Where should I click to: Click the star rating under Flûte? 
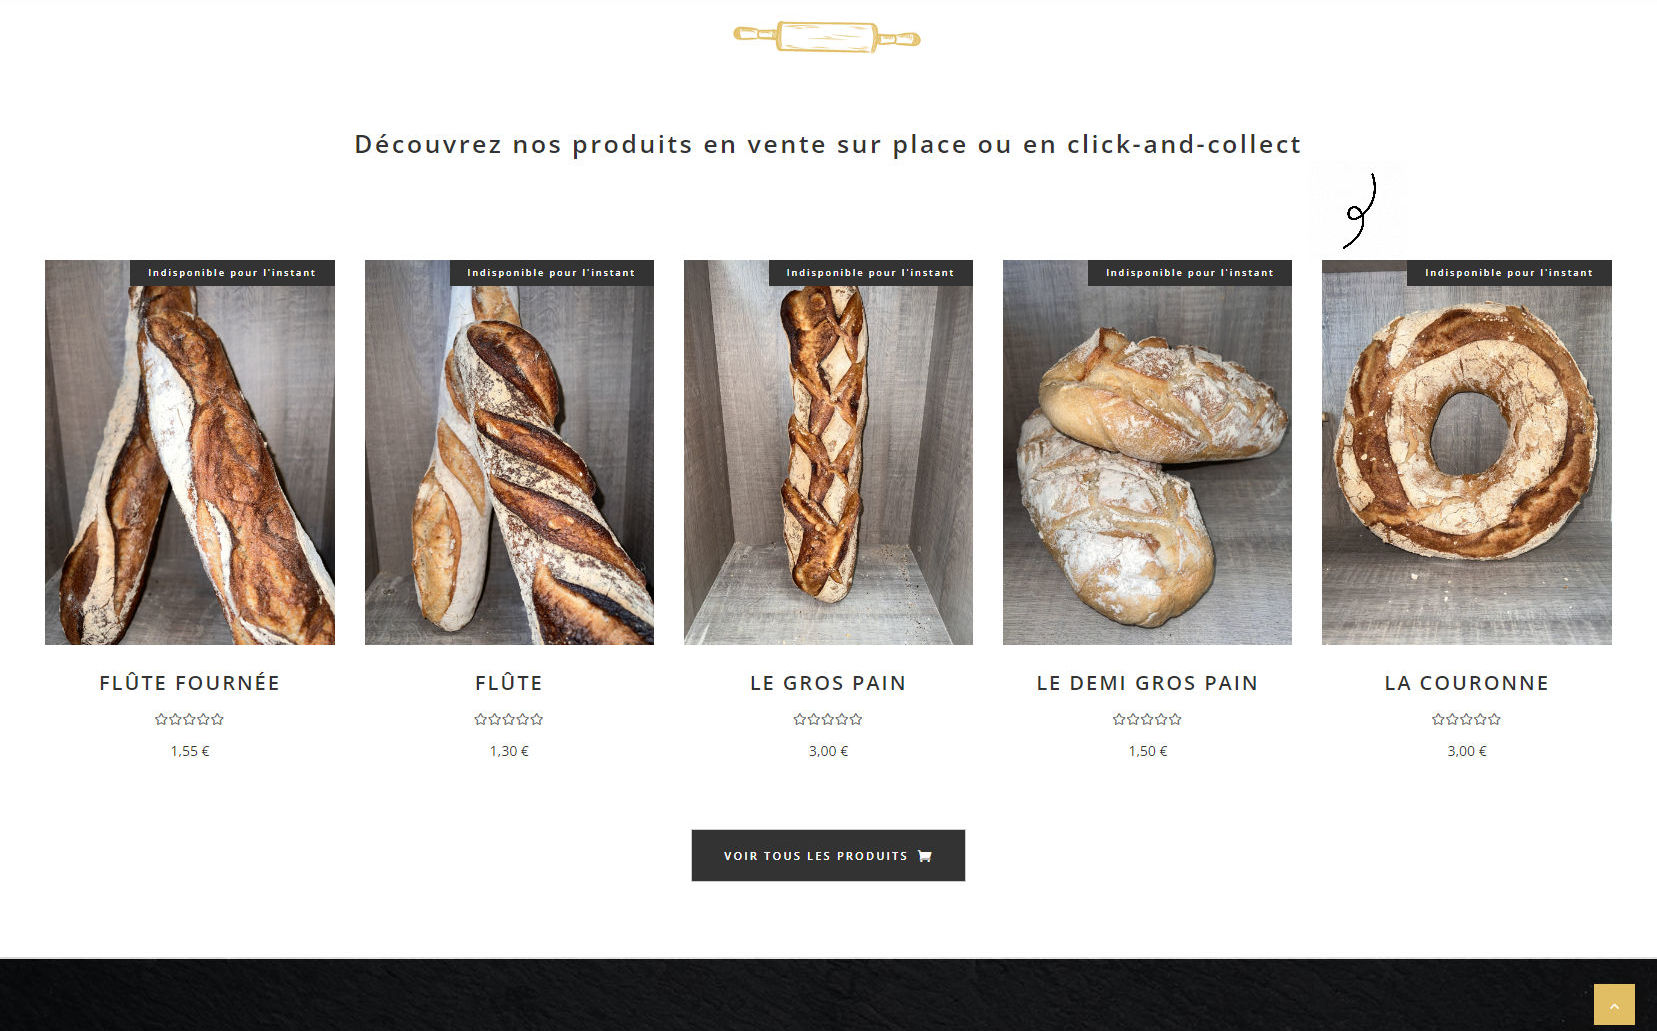(508, 719)
